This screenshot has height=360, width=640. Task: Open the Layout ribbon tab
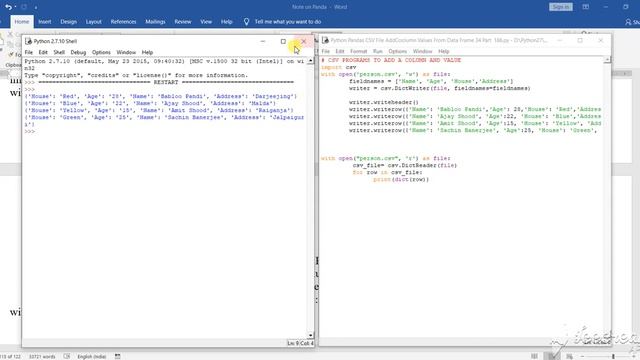pyautogui.click(x=93, y=22)
